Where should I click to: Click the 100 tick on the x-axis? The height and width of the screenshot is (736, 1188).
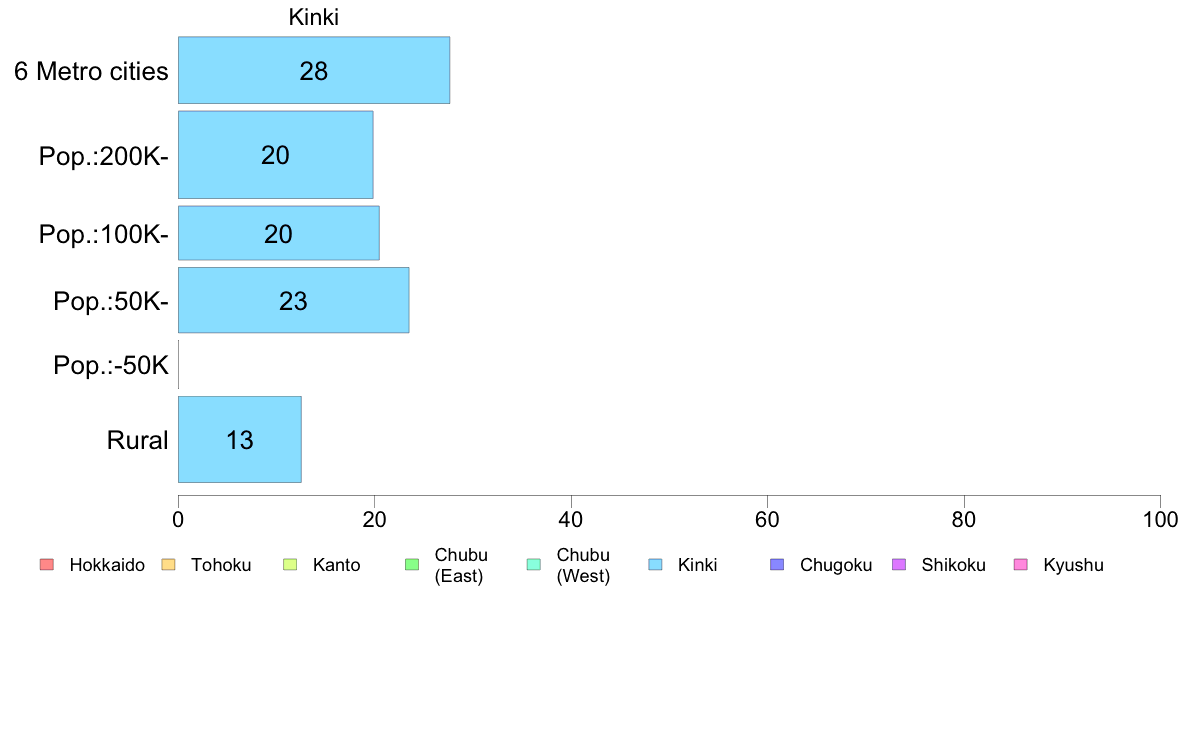click(1160, 520)
